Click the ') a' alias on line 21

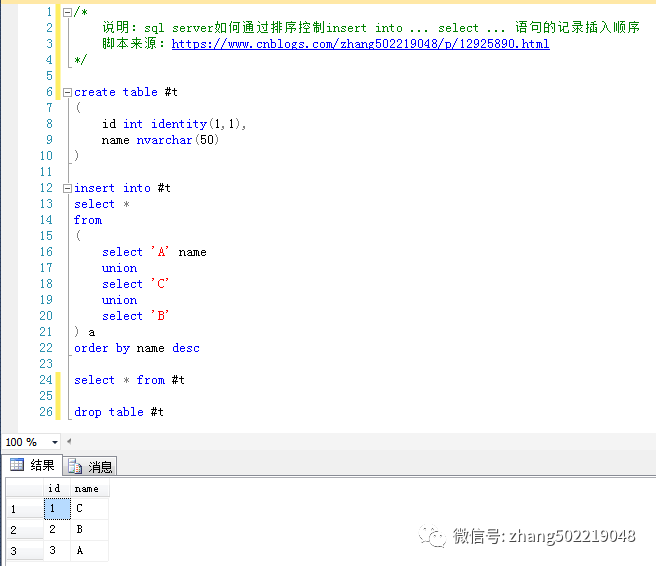[85, 332]
